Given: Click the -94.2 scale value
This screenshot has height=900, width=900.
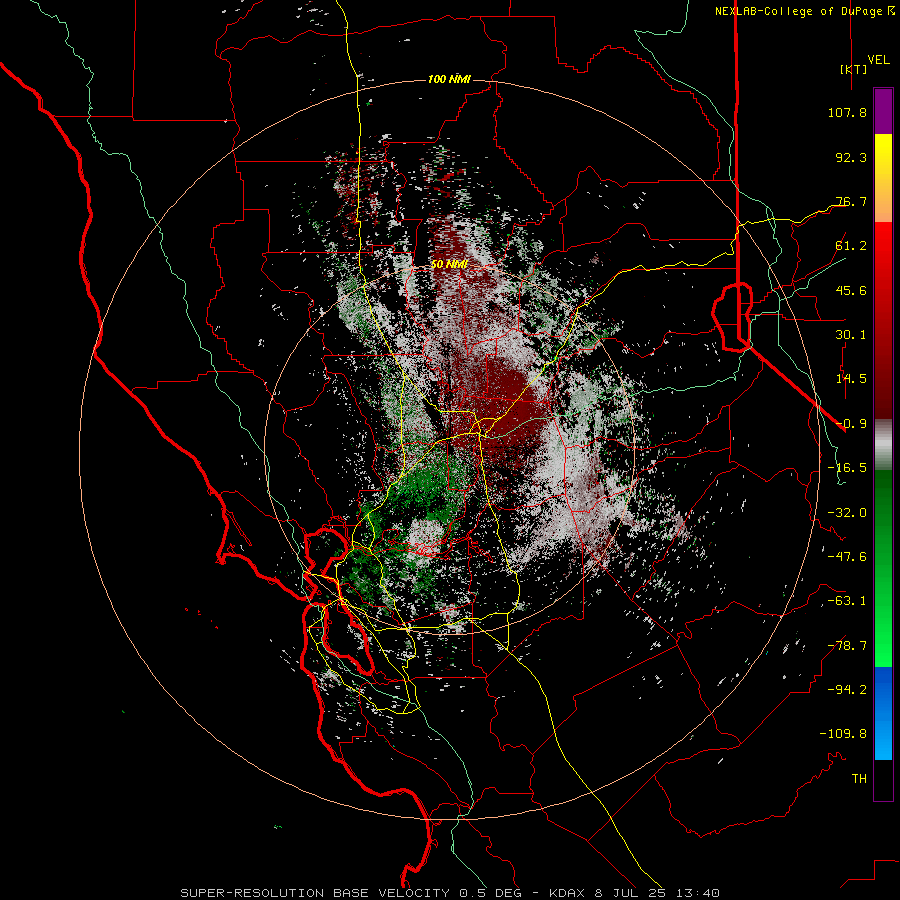Looking at the screenshot, I should pyautogui.click(x=847, y=690).
